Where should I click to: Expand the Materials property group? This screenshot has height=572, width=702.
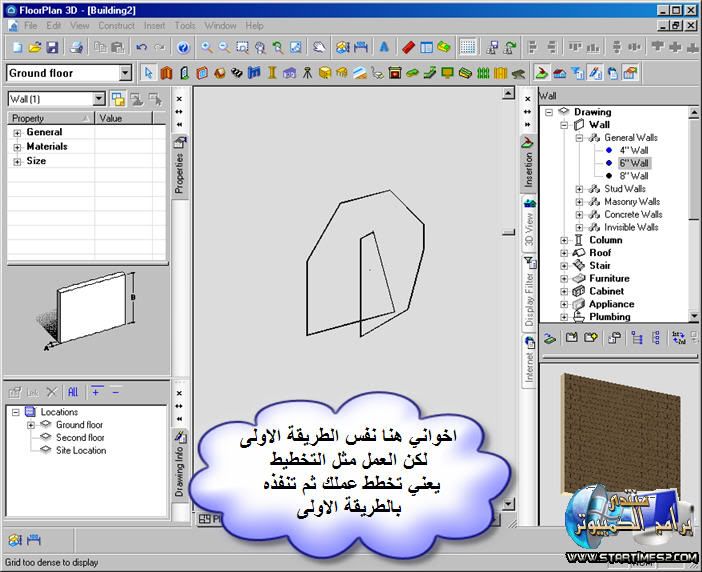17,147
